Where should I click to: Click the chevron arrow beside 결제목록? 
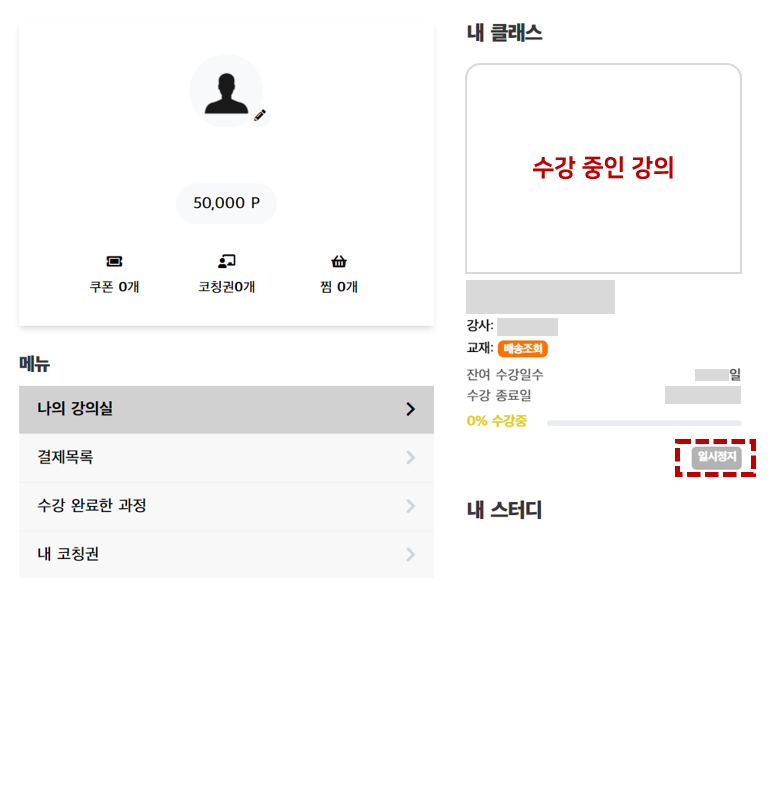click(411, 458)
